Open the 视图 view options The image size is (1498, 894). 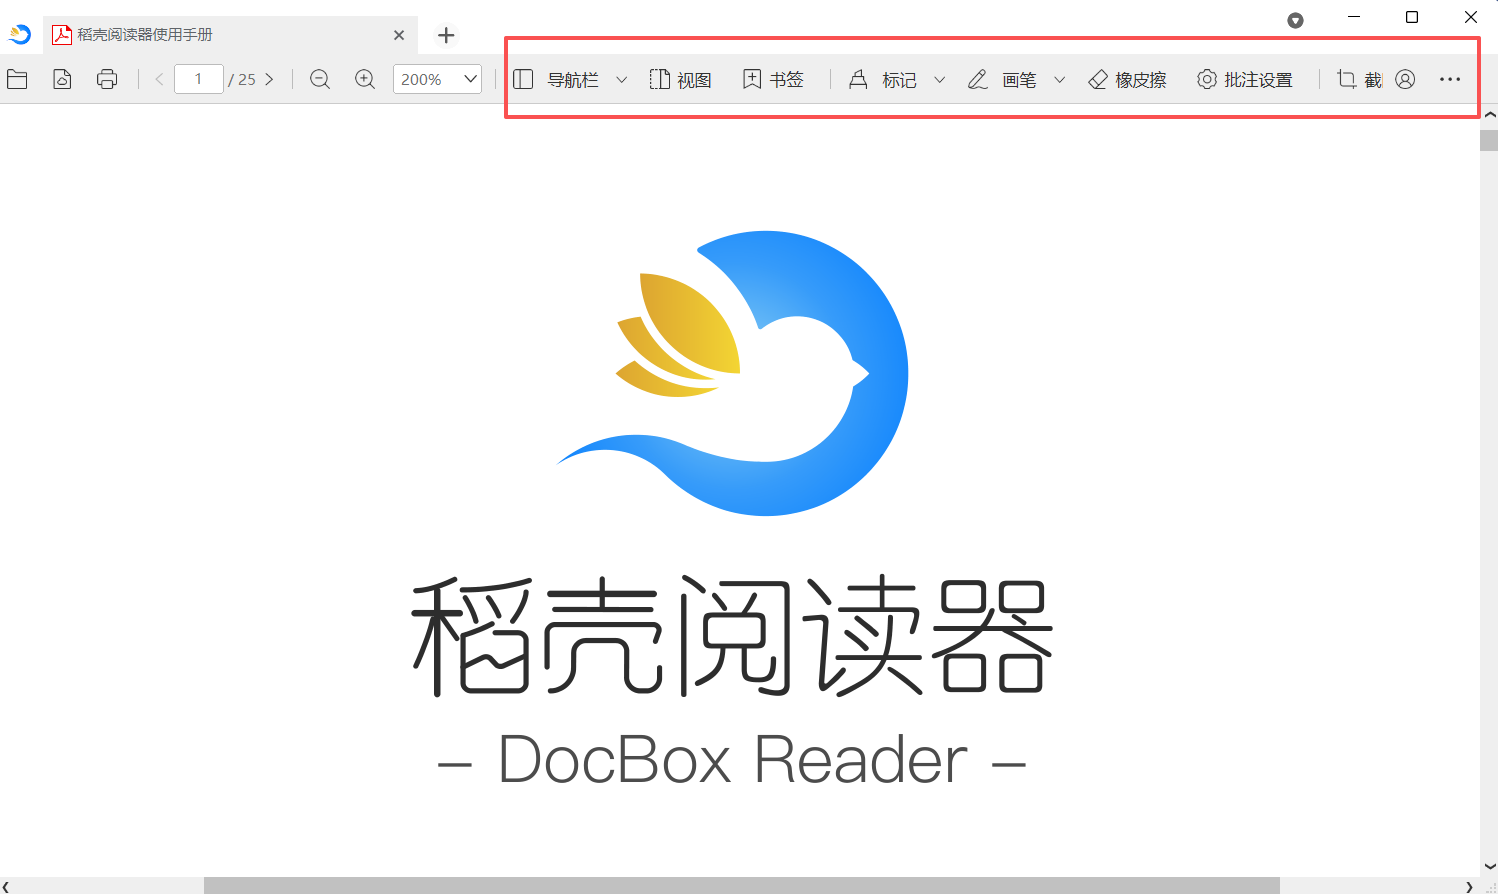680,79
